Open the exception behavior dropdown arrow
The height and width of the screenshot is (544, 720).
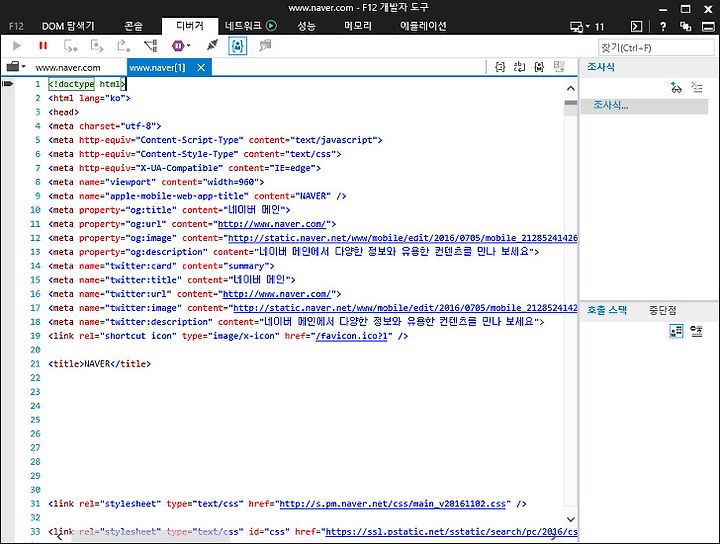(x=188, y=45)
